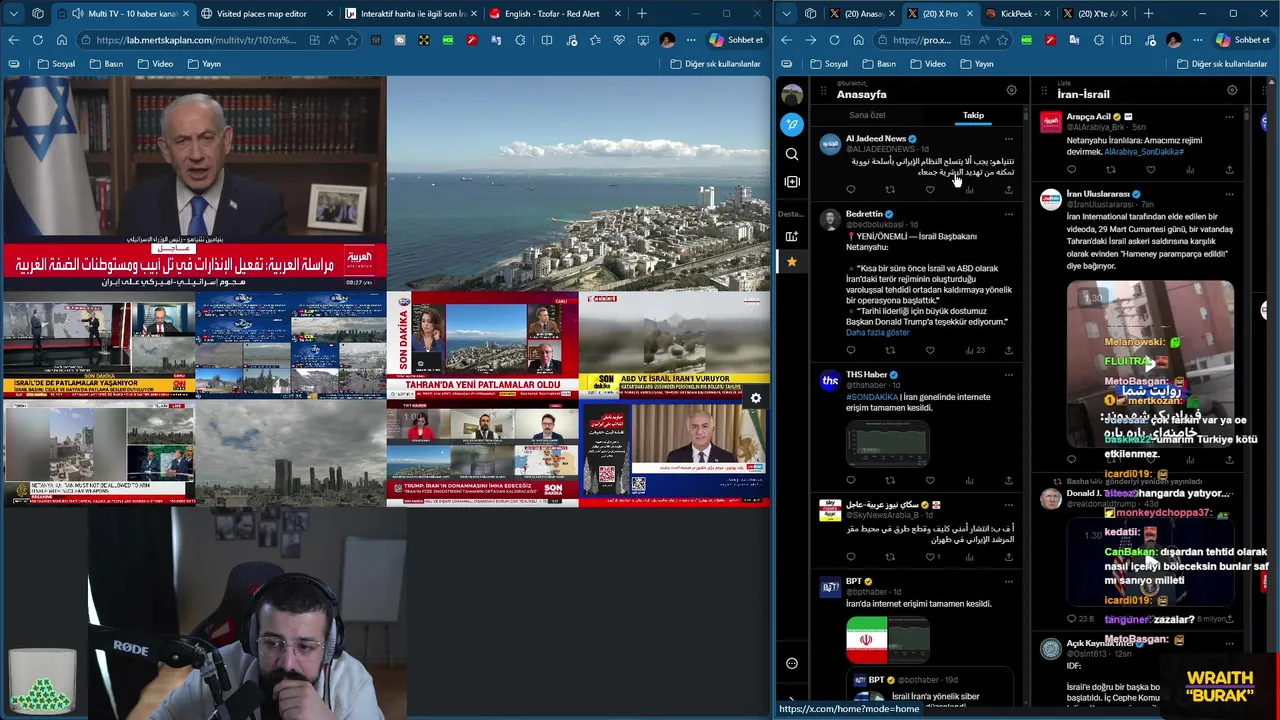Open more options on Bedrettin post
Image resolution: width=1280 pixels, height=720 pixels.
point(1008,214)
